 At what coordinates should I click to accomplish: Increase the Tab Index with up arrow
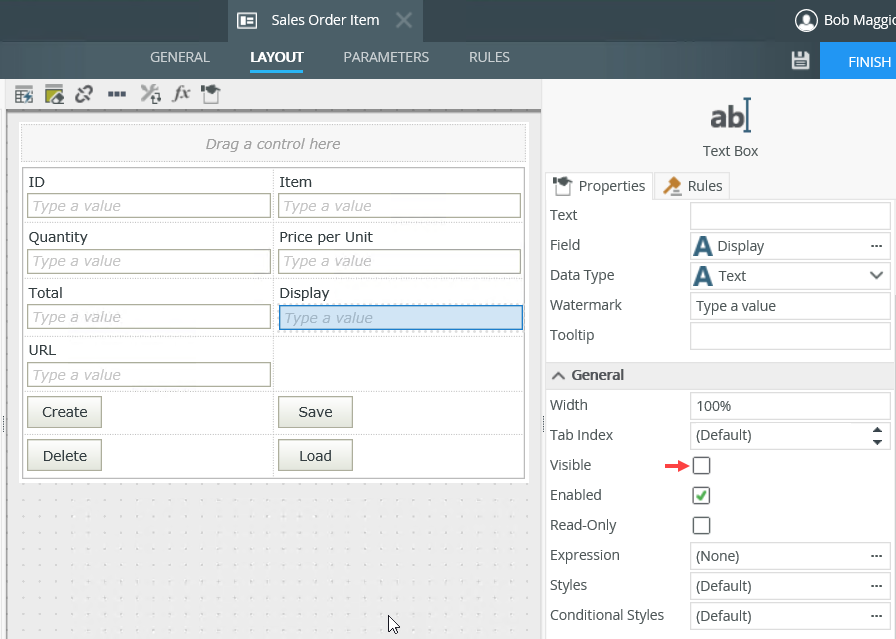pos(877,429)
